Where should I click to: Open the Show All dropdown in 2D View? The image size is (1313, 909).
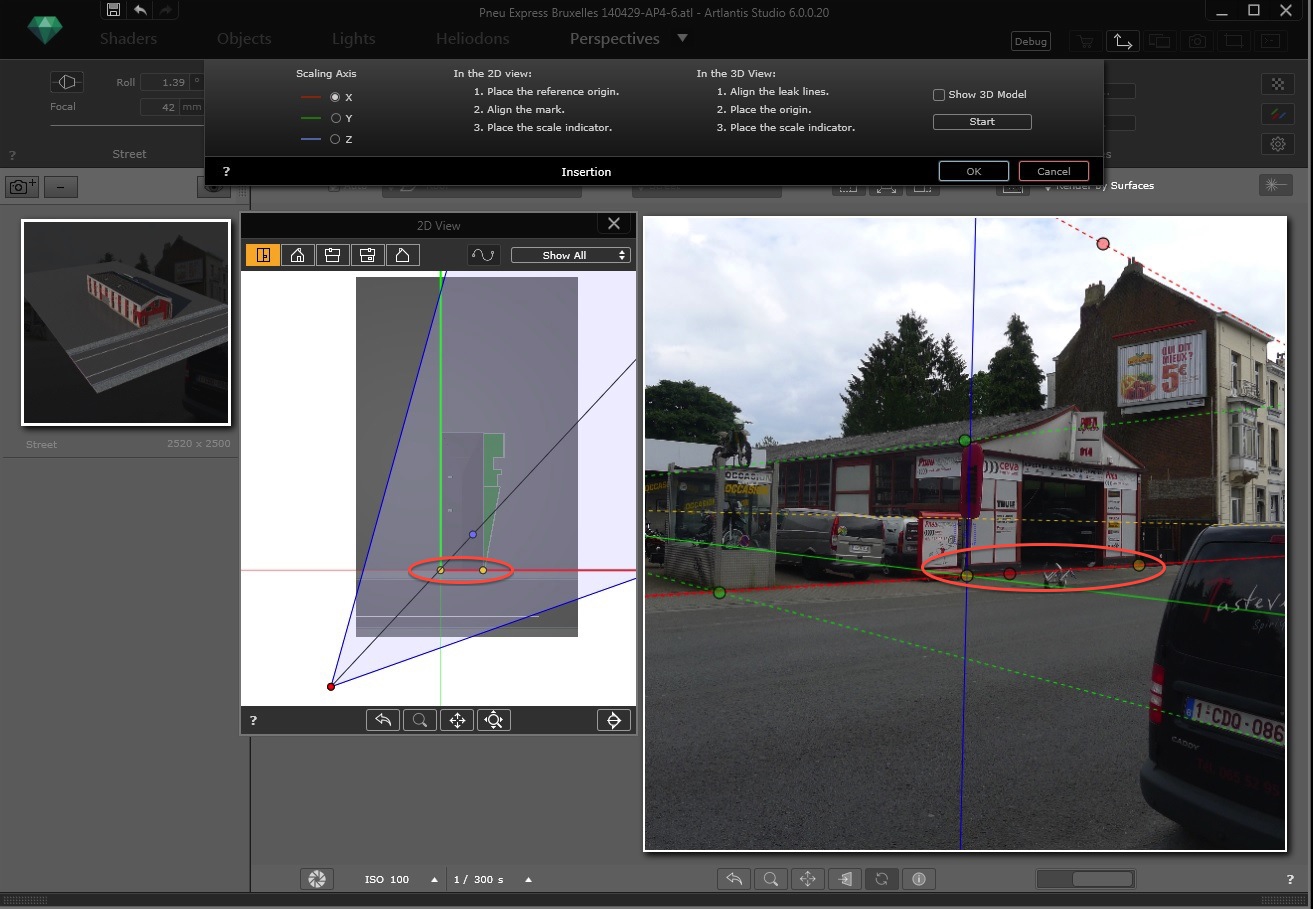coord(570,256)
